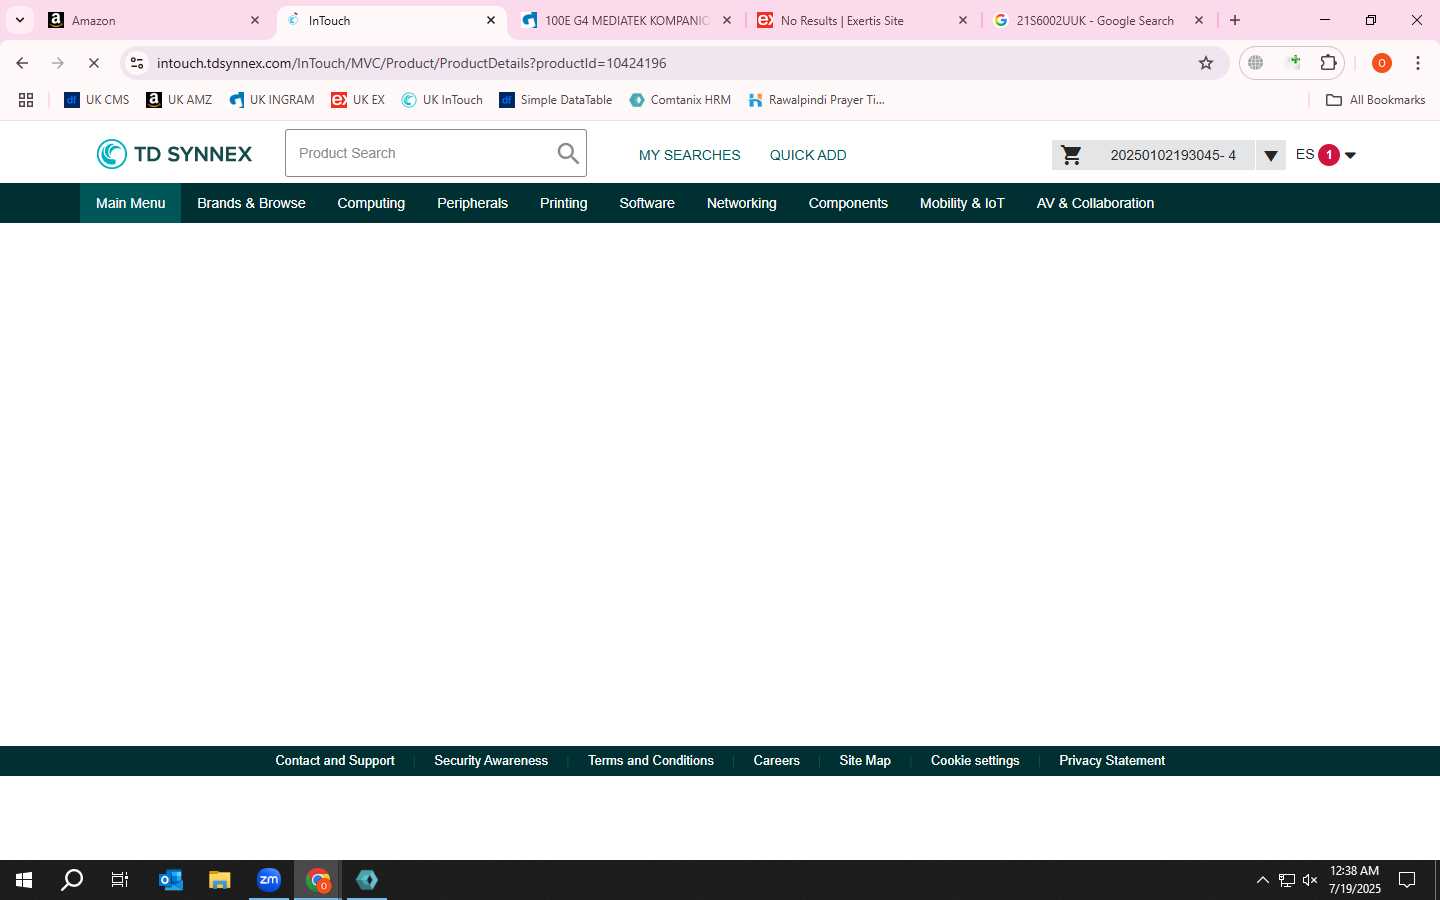
Task: Open Terms and Conditions footer link
Action: coord(651,761)
